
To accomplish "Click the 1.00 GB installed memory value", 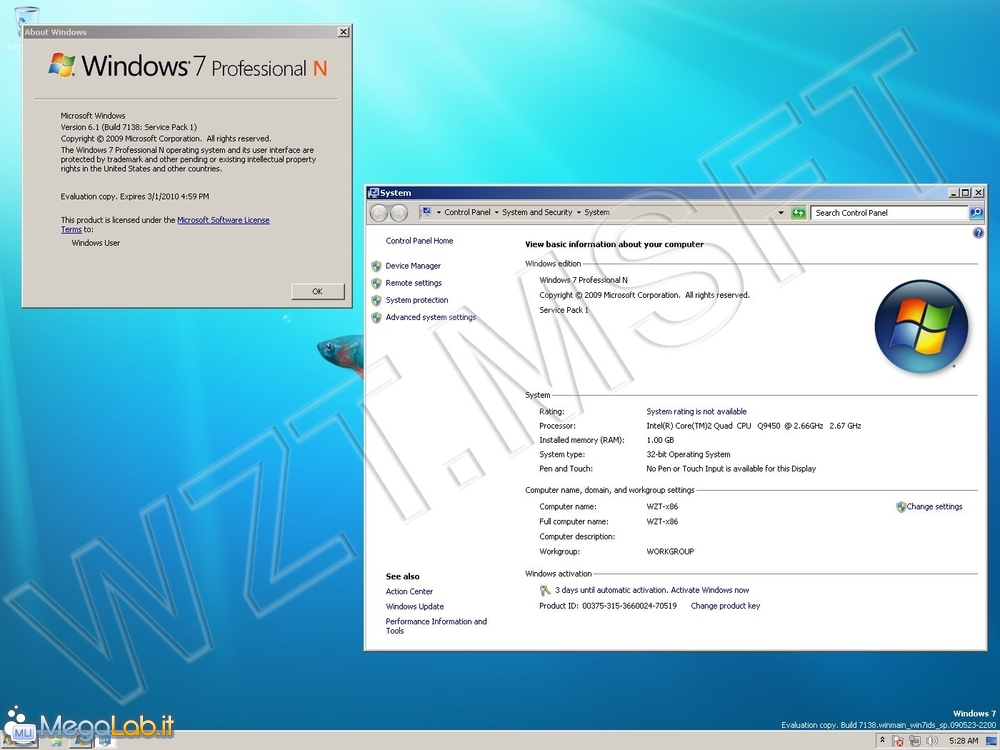I will [660, 441].
